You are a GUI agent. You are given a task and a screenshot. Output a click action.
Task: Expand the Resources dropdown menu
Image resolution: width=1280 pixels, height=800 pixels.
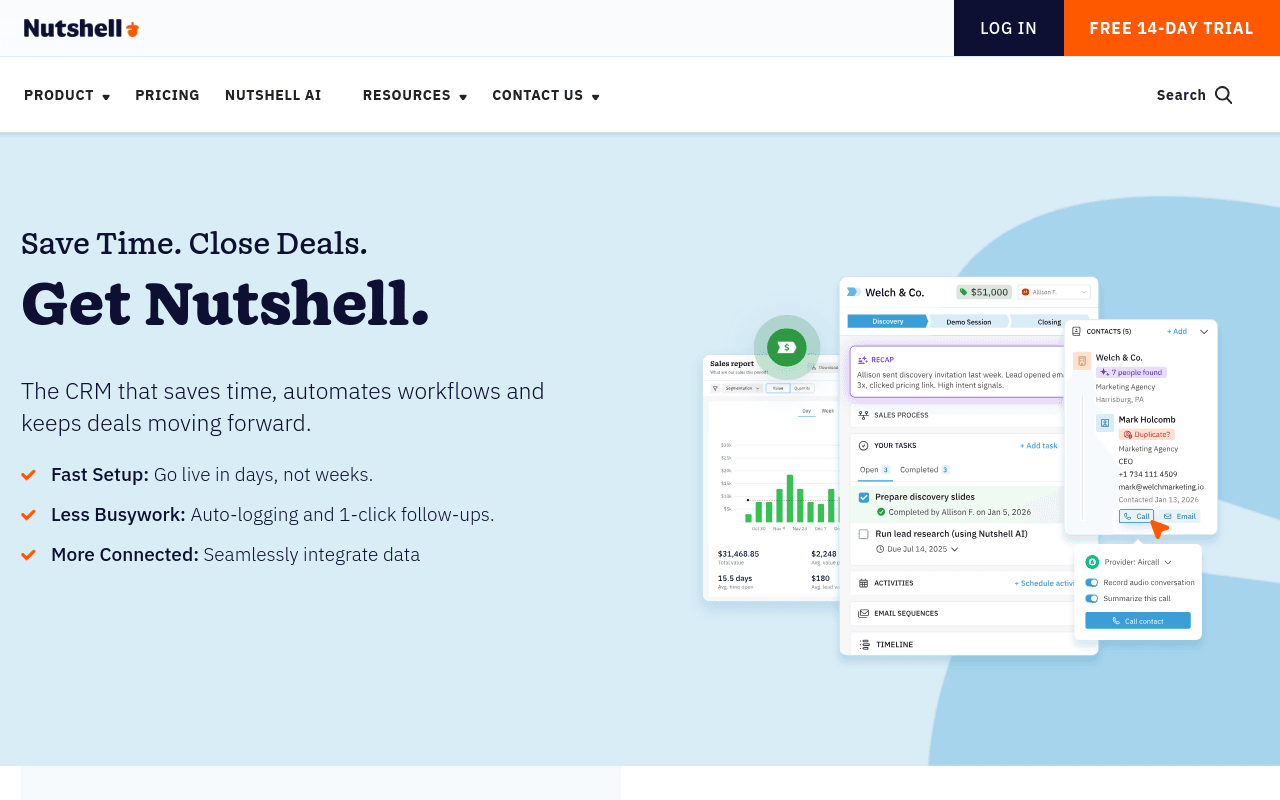(415, 95)
